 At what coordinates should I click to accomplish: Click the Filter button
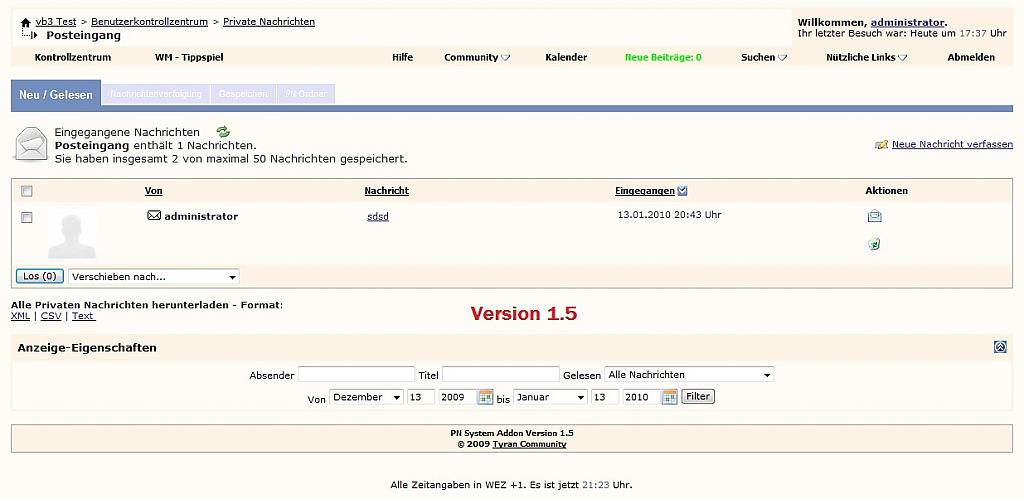pos(698,397)
